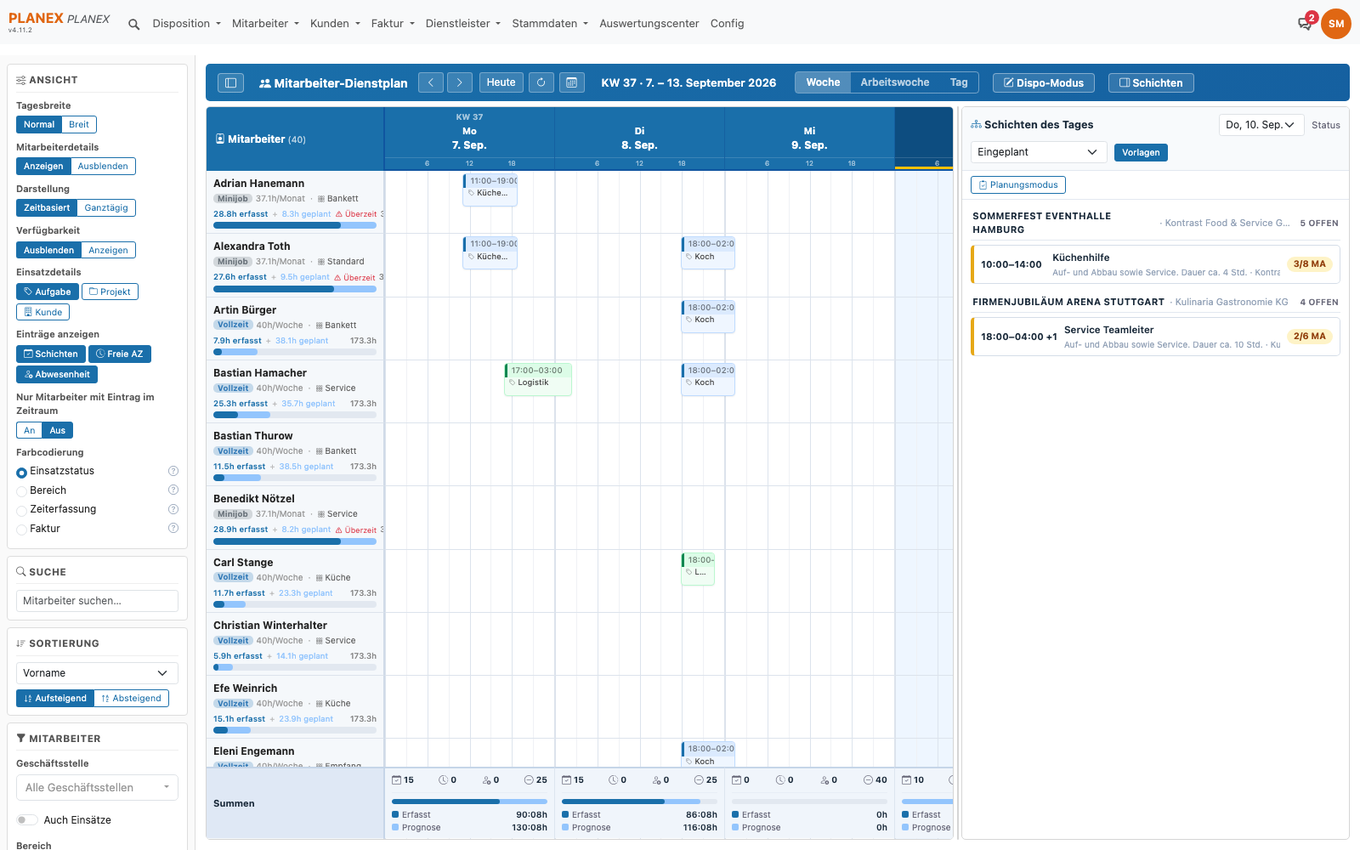This screenshot has width=1360, height=850.
Task: Open the Auswertungscenter menu item
Action: 649,24
